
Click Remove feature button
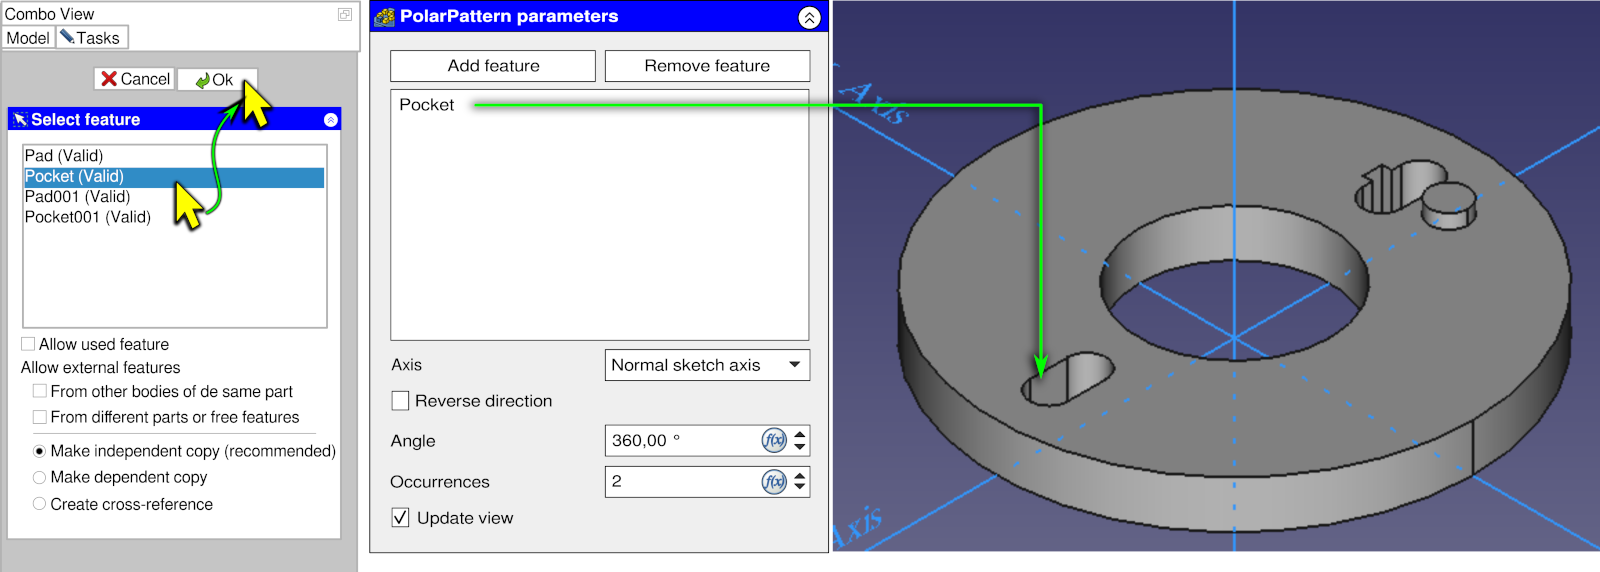707,66
